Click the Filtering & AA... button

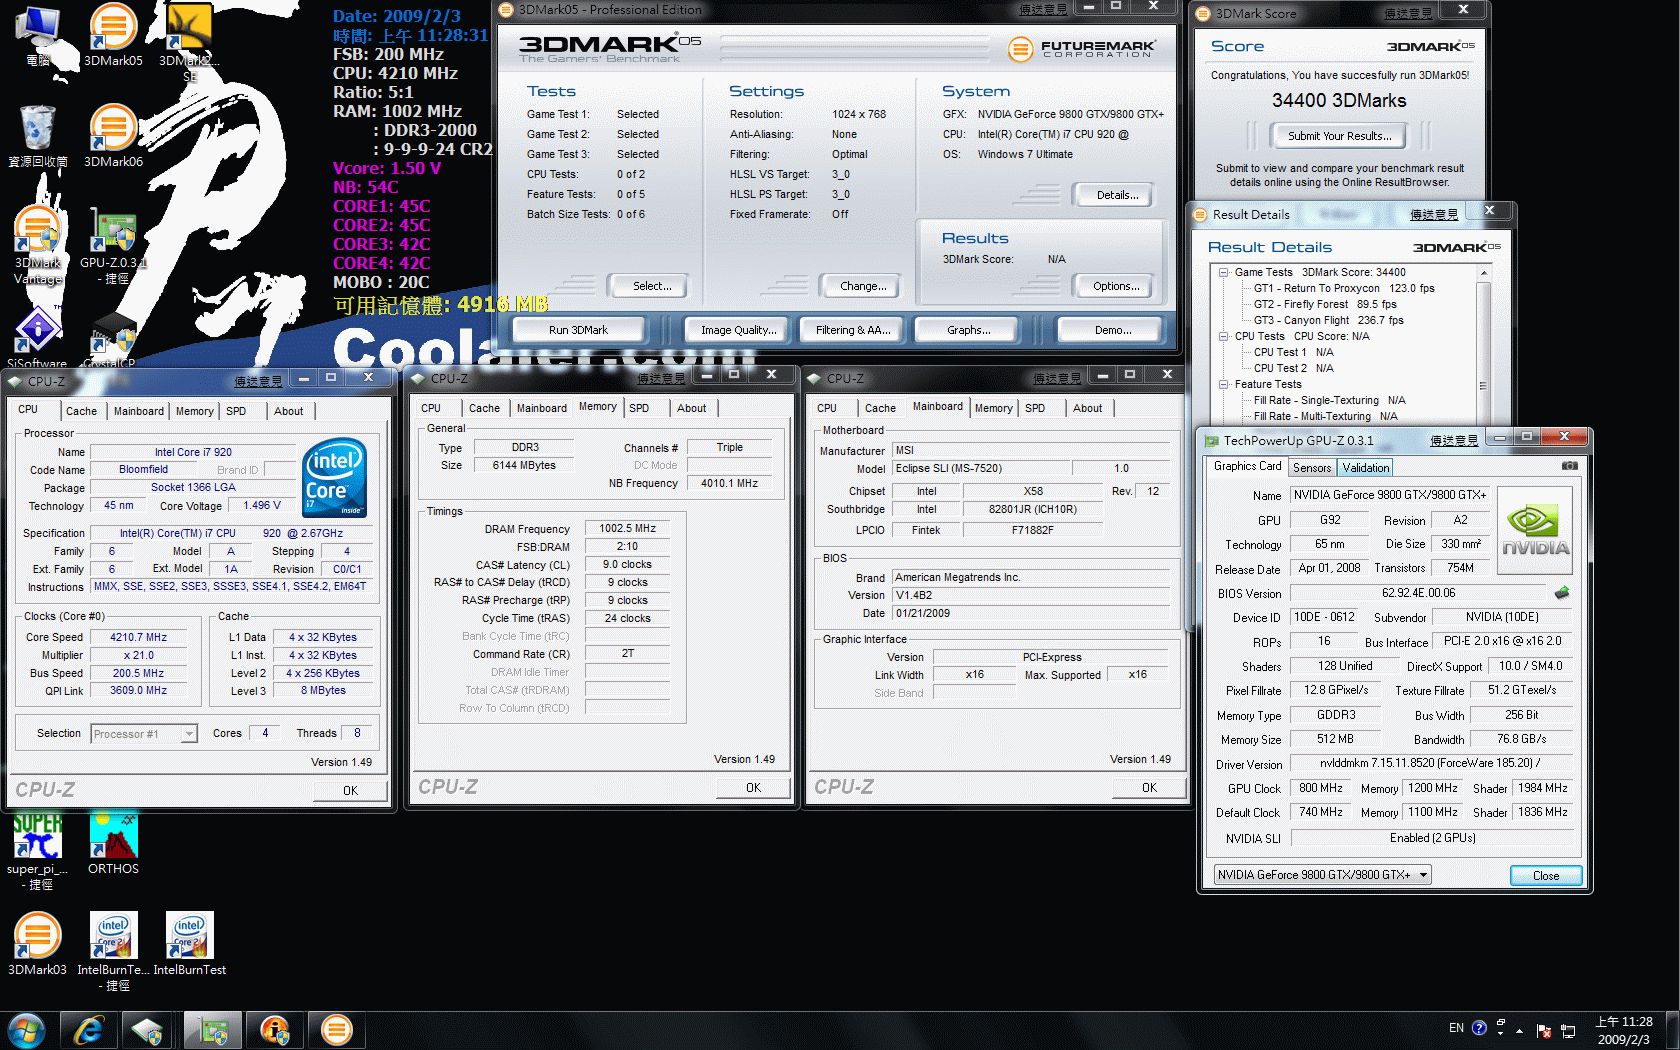(853, 330)
